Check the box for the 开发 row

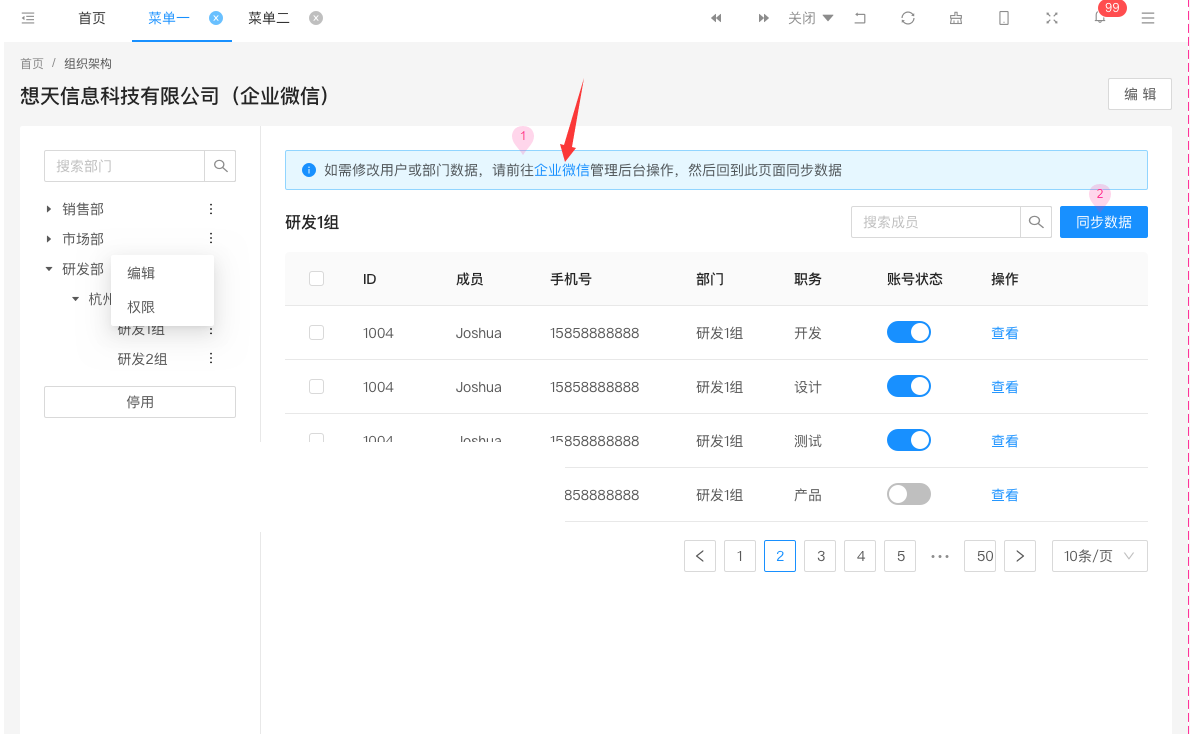[x=316, y=332]
